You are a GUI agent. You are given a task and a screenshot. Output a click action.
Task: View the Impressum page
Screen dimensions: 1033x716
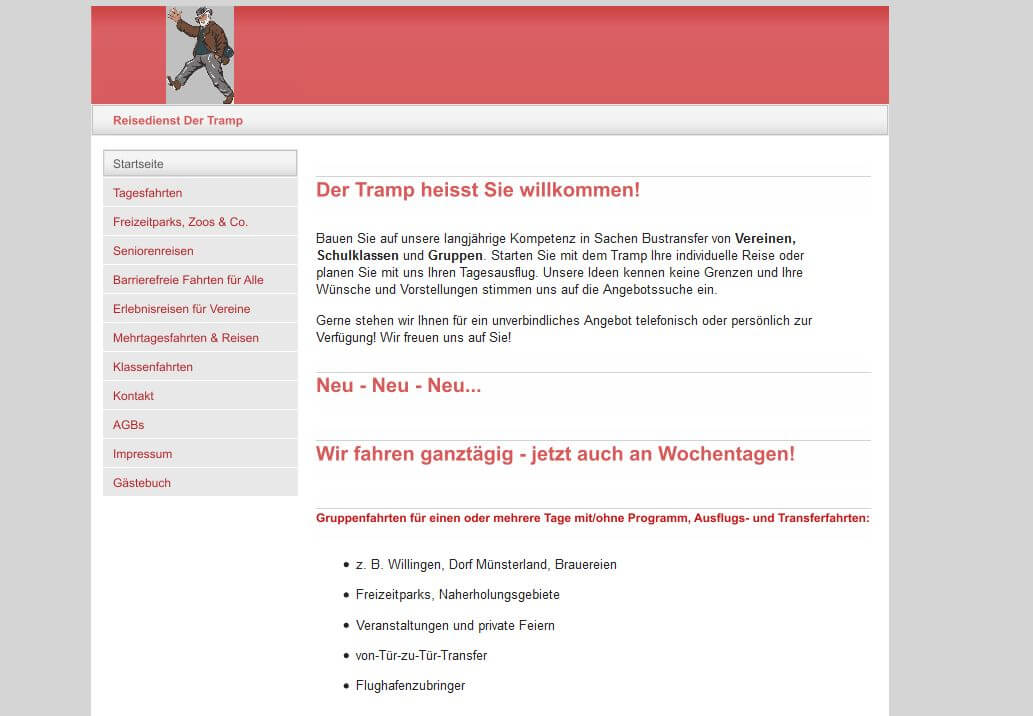tap(200, 454)
